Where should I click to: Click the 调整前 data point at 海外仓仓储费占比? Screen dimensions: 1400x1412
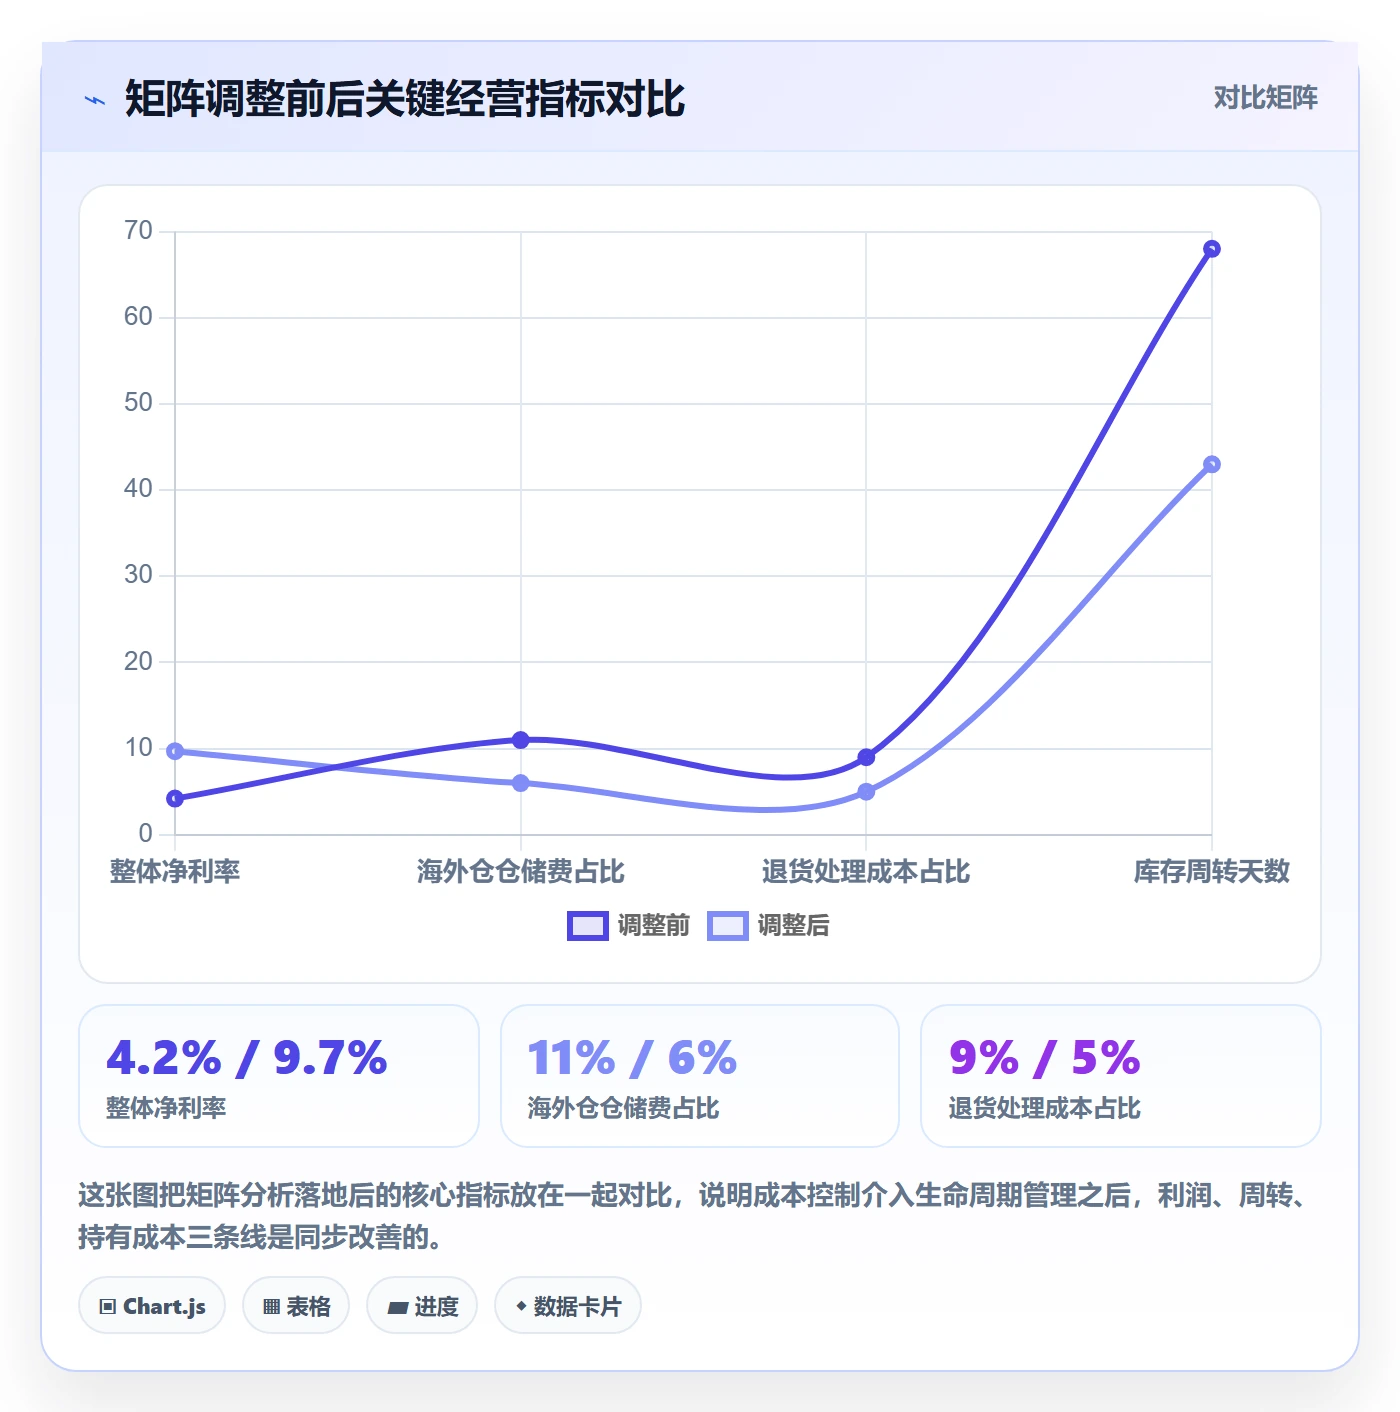click(521, 740)
